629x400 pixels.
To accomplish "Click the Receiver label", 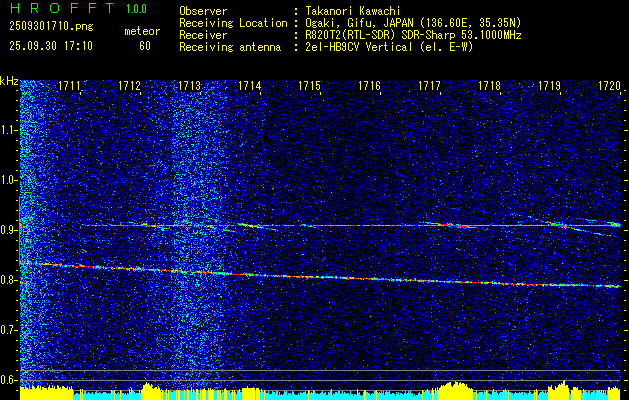I will coord(203,35).
